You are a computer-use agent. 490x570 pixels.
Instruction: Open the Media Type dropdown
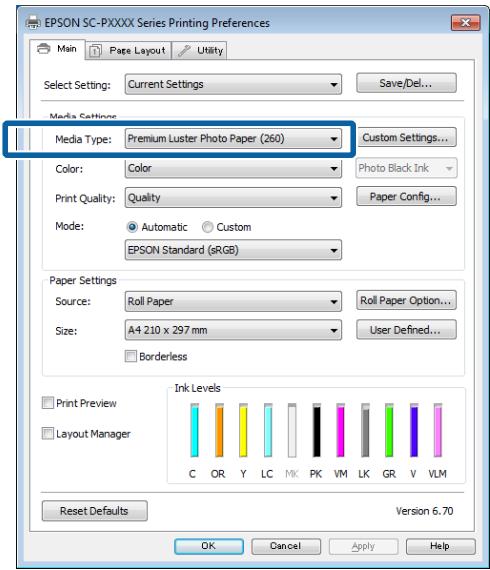(233, 139)
